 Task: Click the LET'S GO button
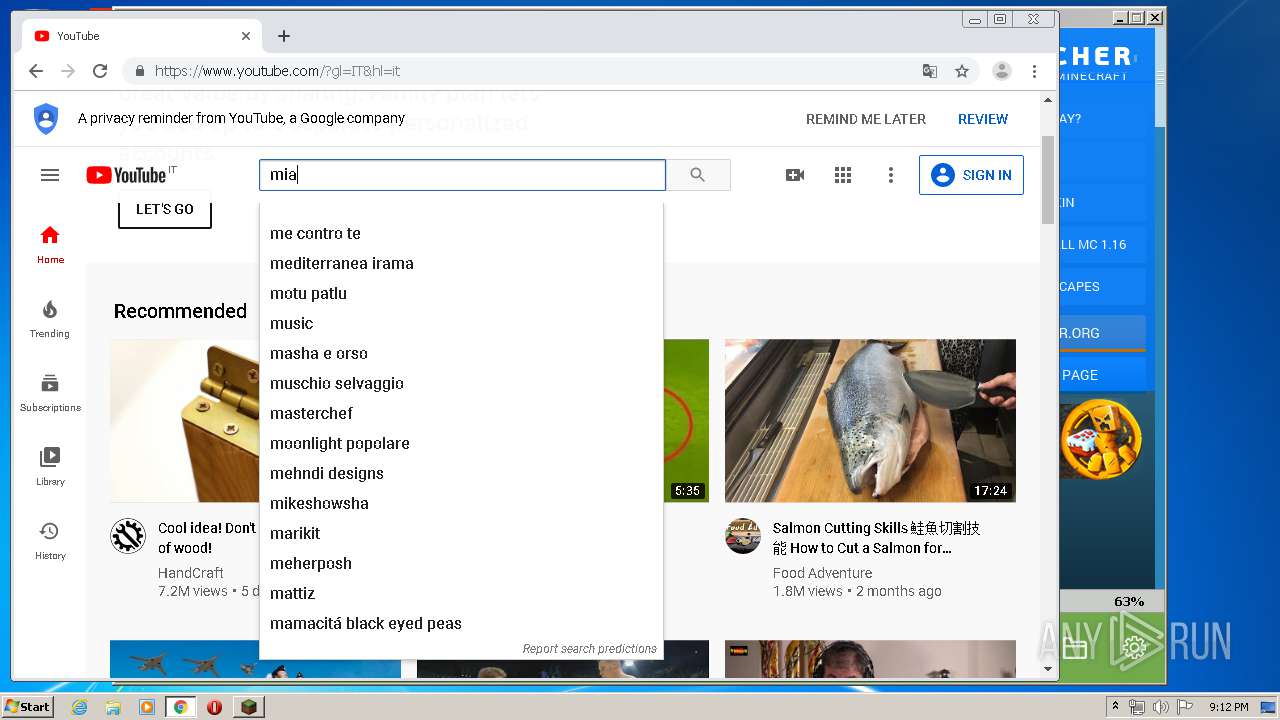tap(165, 209)
